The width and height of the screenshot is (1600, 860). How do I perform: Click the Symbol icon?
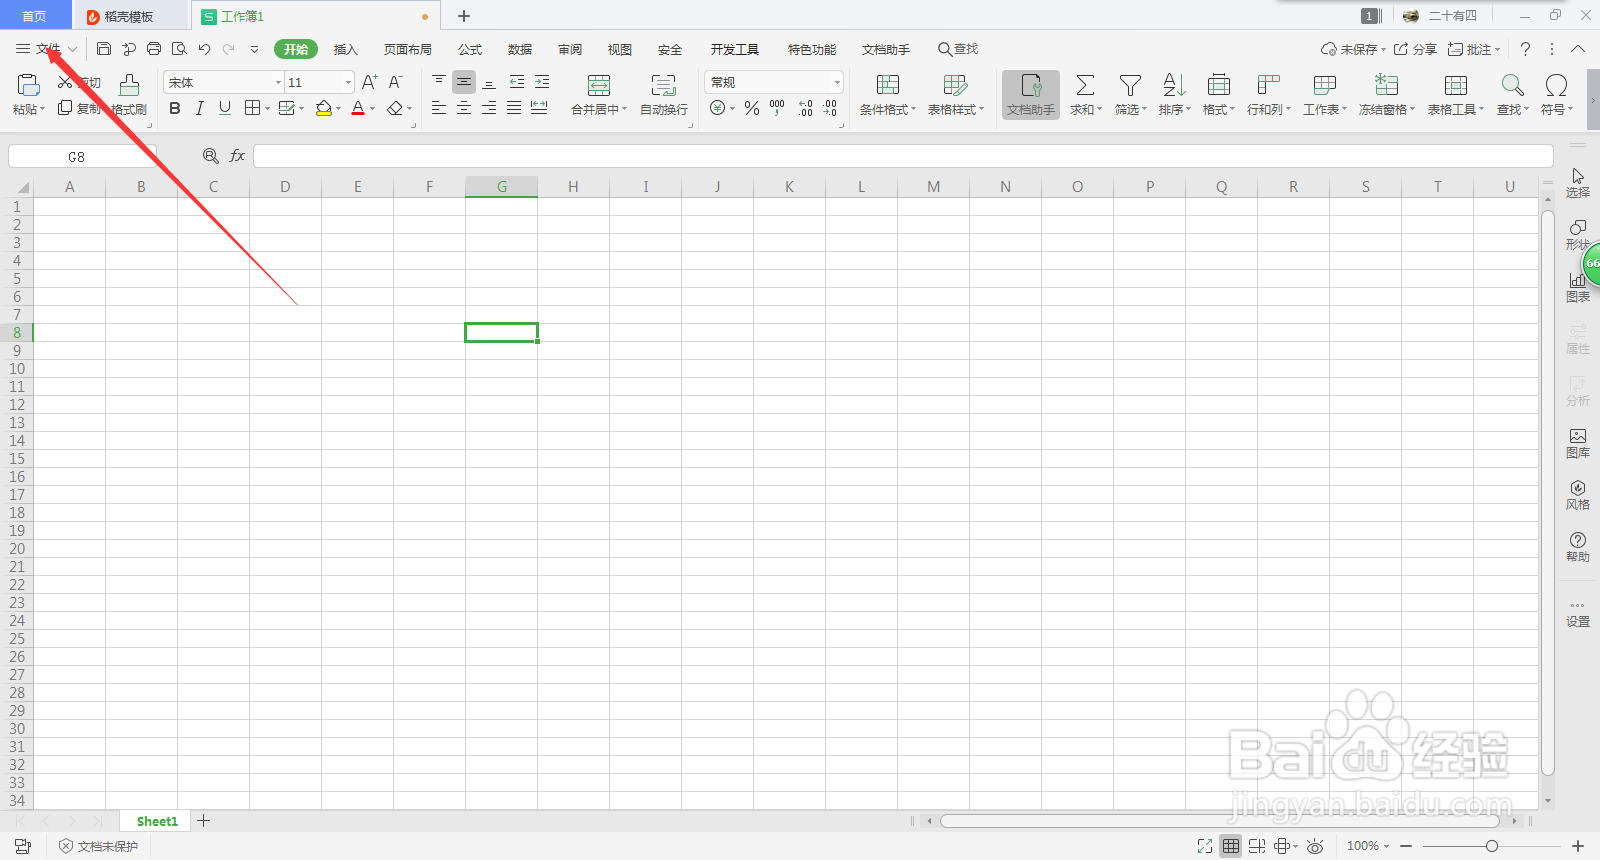[1556, 85]
